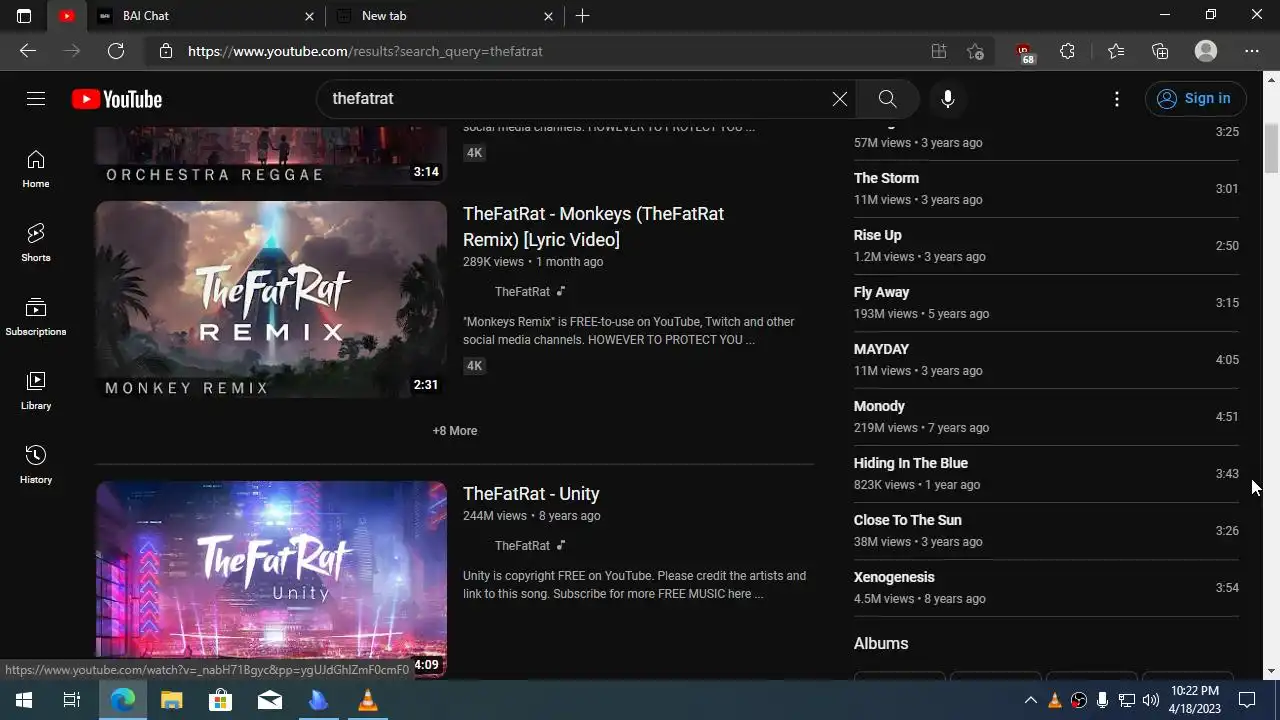Open Edge settings and more menu
Image resolution: width=1280 pixels, height=720 pixels.
(x=1252, y=51)
